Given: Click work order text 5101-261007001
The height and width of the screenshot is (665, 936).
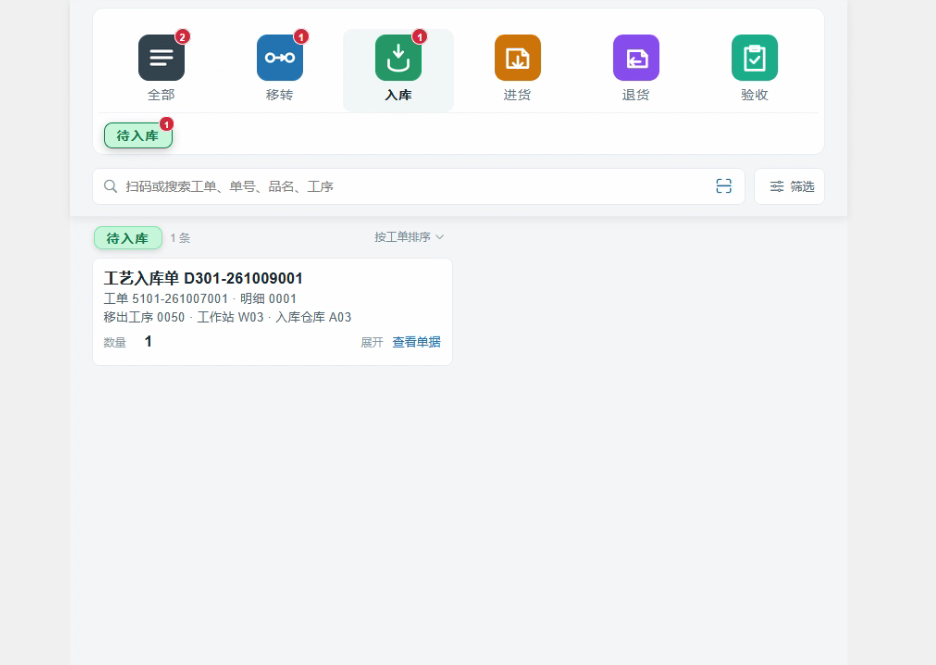Looking at the screenshot, I should click(180, 298).
